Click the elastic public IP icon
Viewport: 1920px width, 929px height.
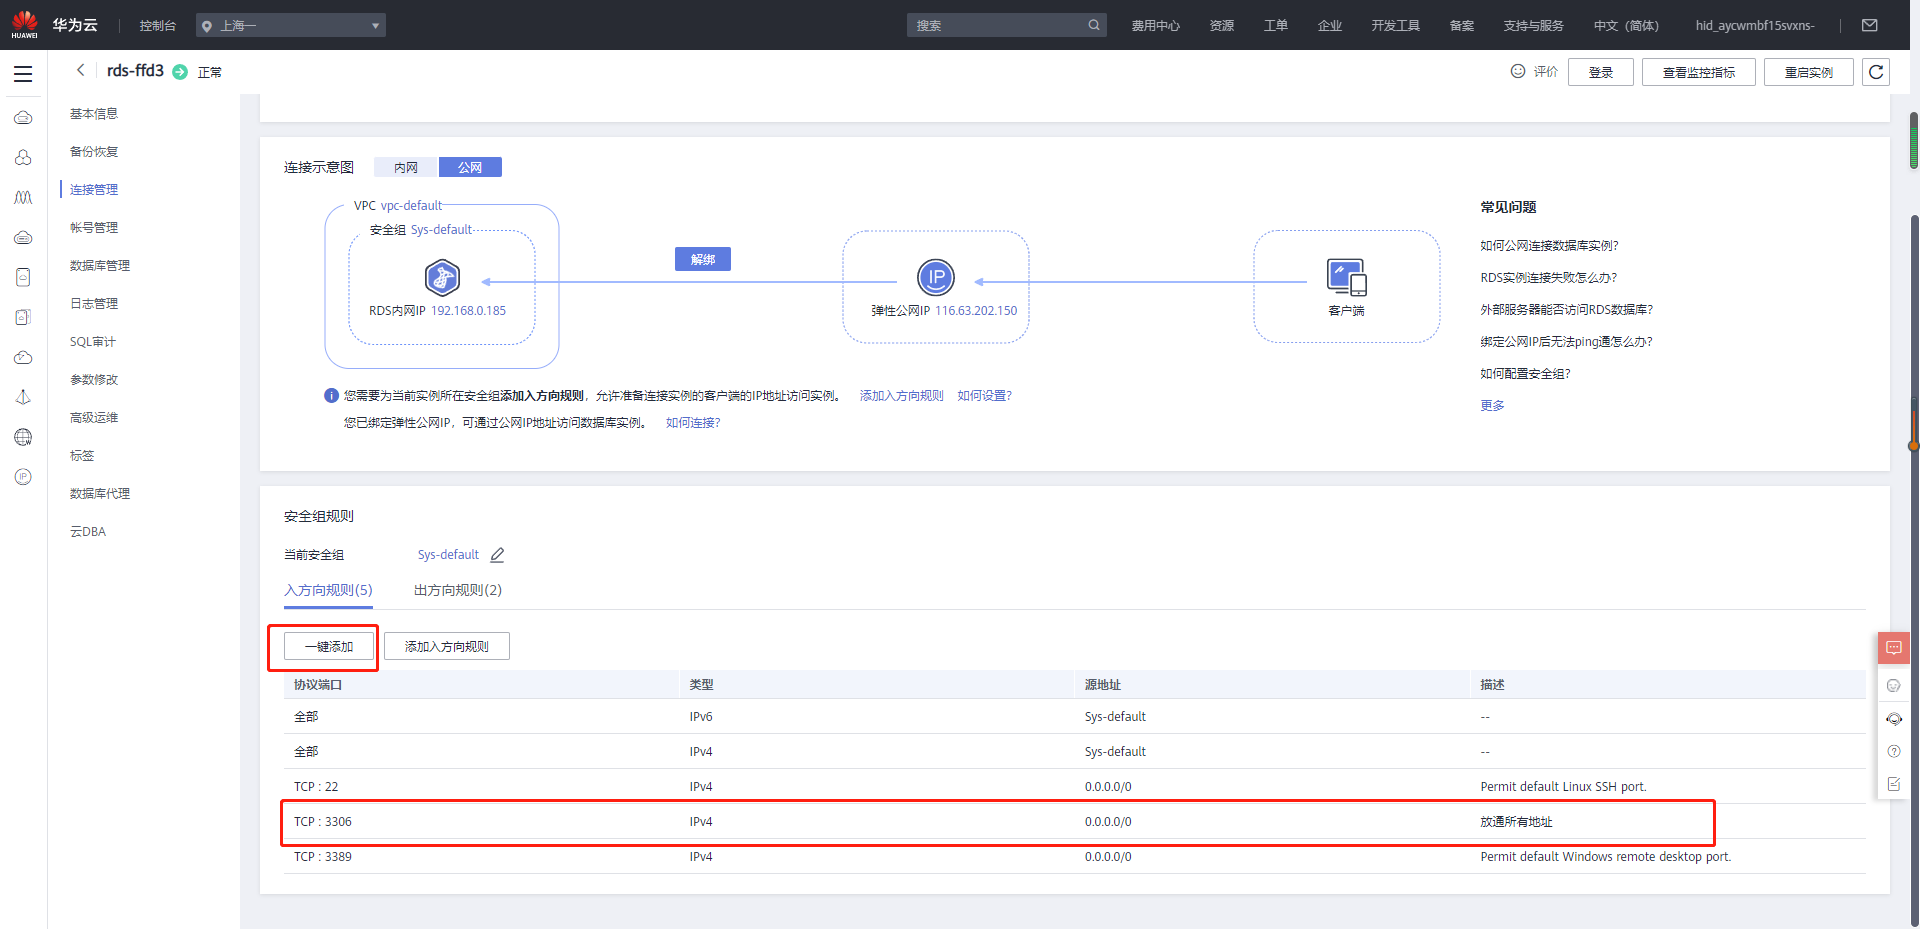click(x=936, y=277)
